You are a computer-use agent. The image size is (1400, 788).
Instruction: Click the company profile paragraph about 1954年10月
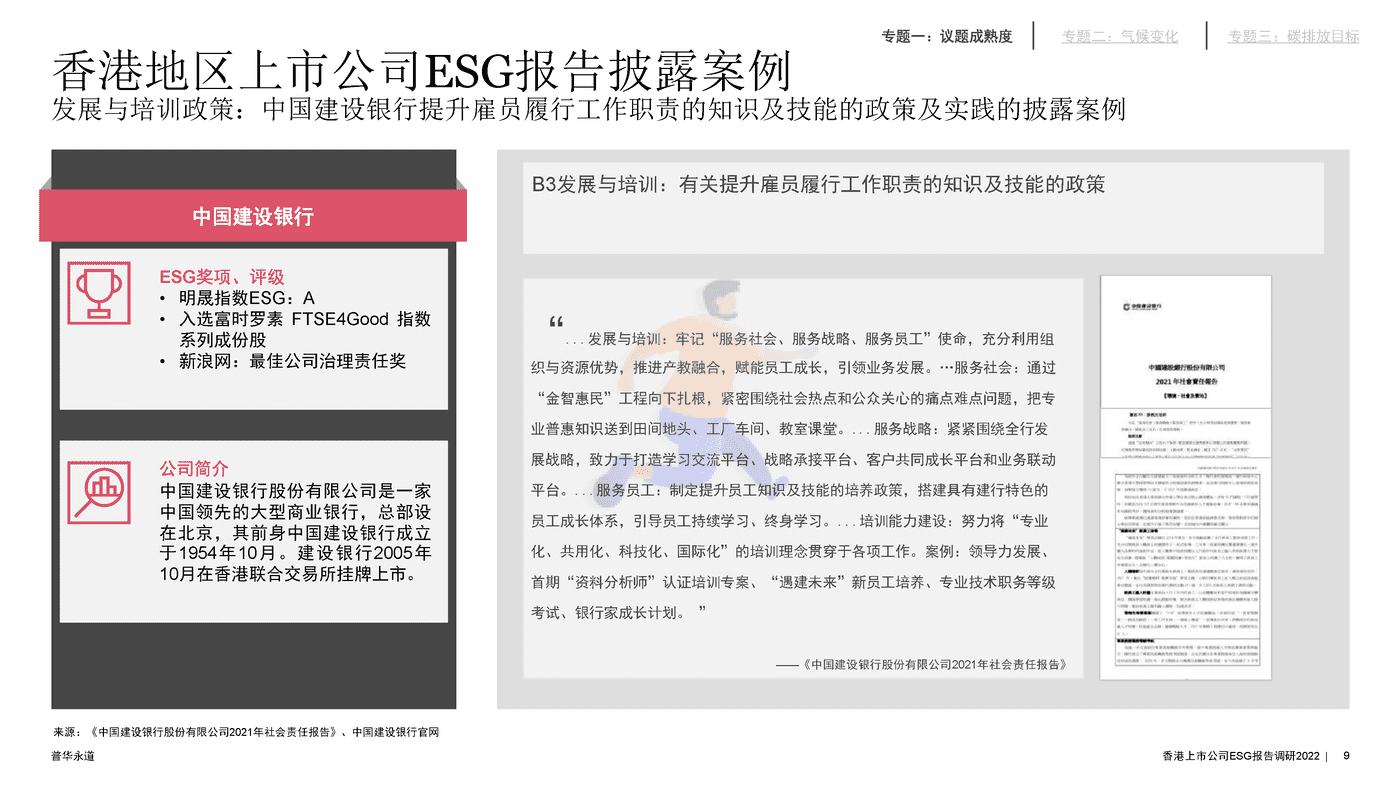coord(296,533)
